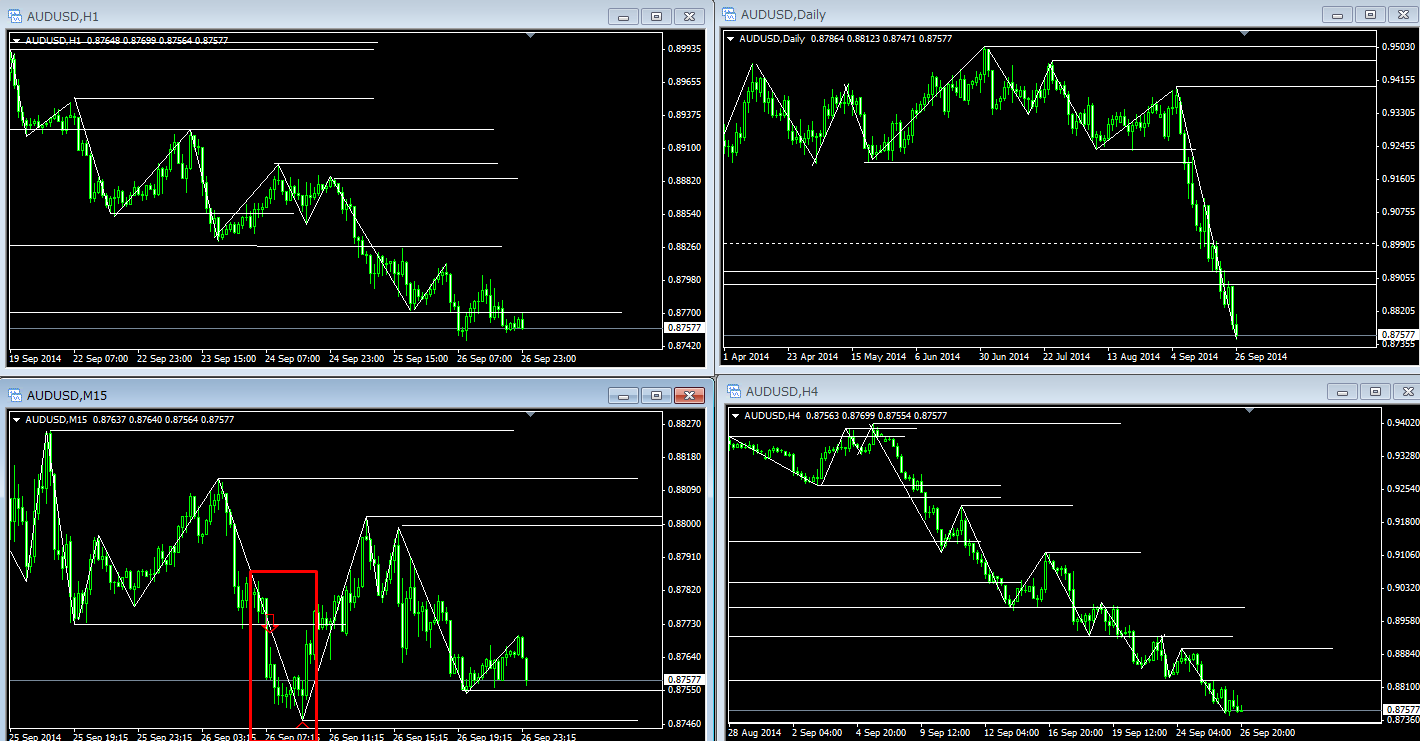Click the AUDUSD,H4 window chart icon
The width and height of the screenshot is (1420, 741).
pos(733,391)
